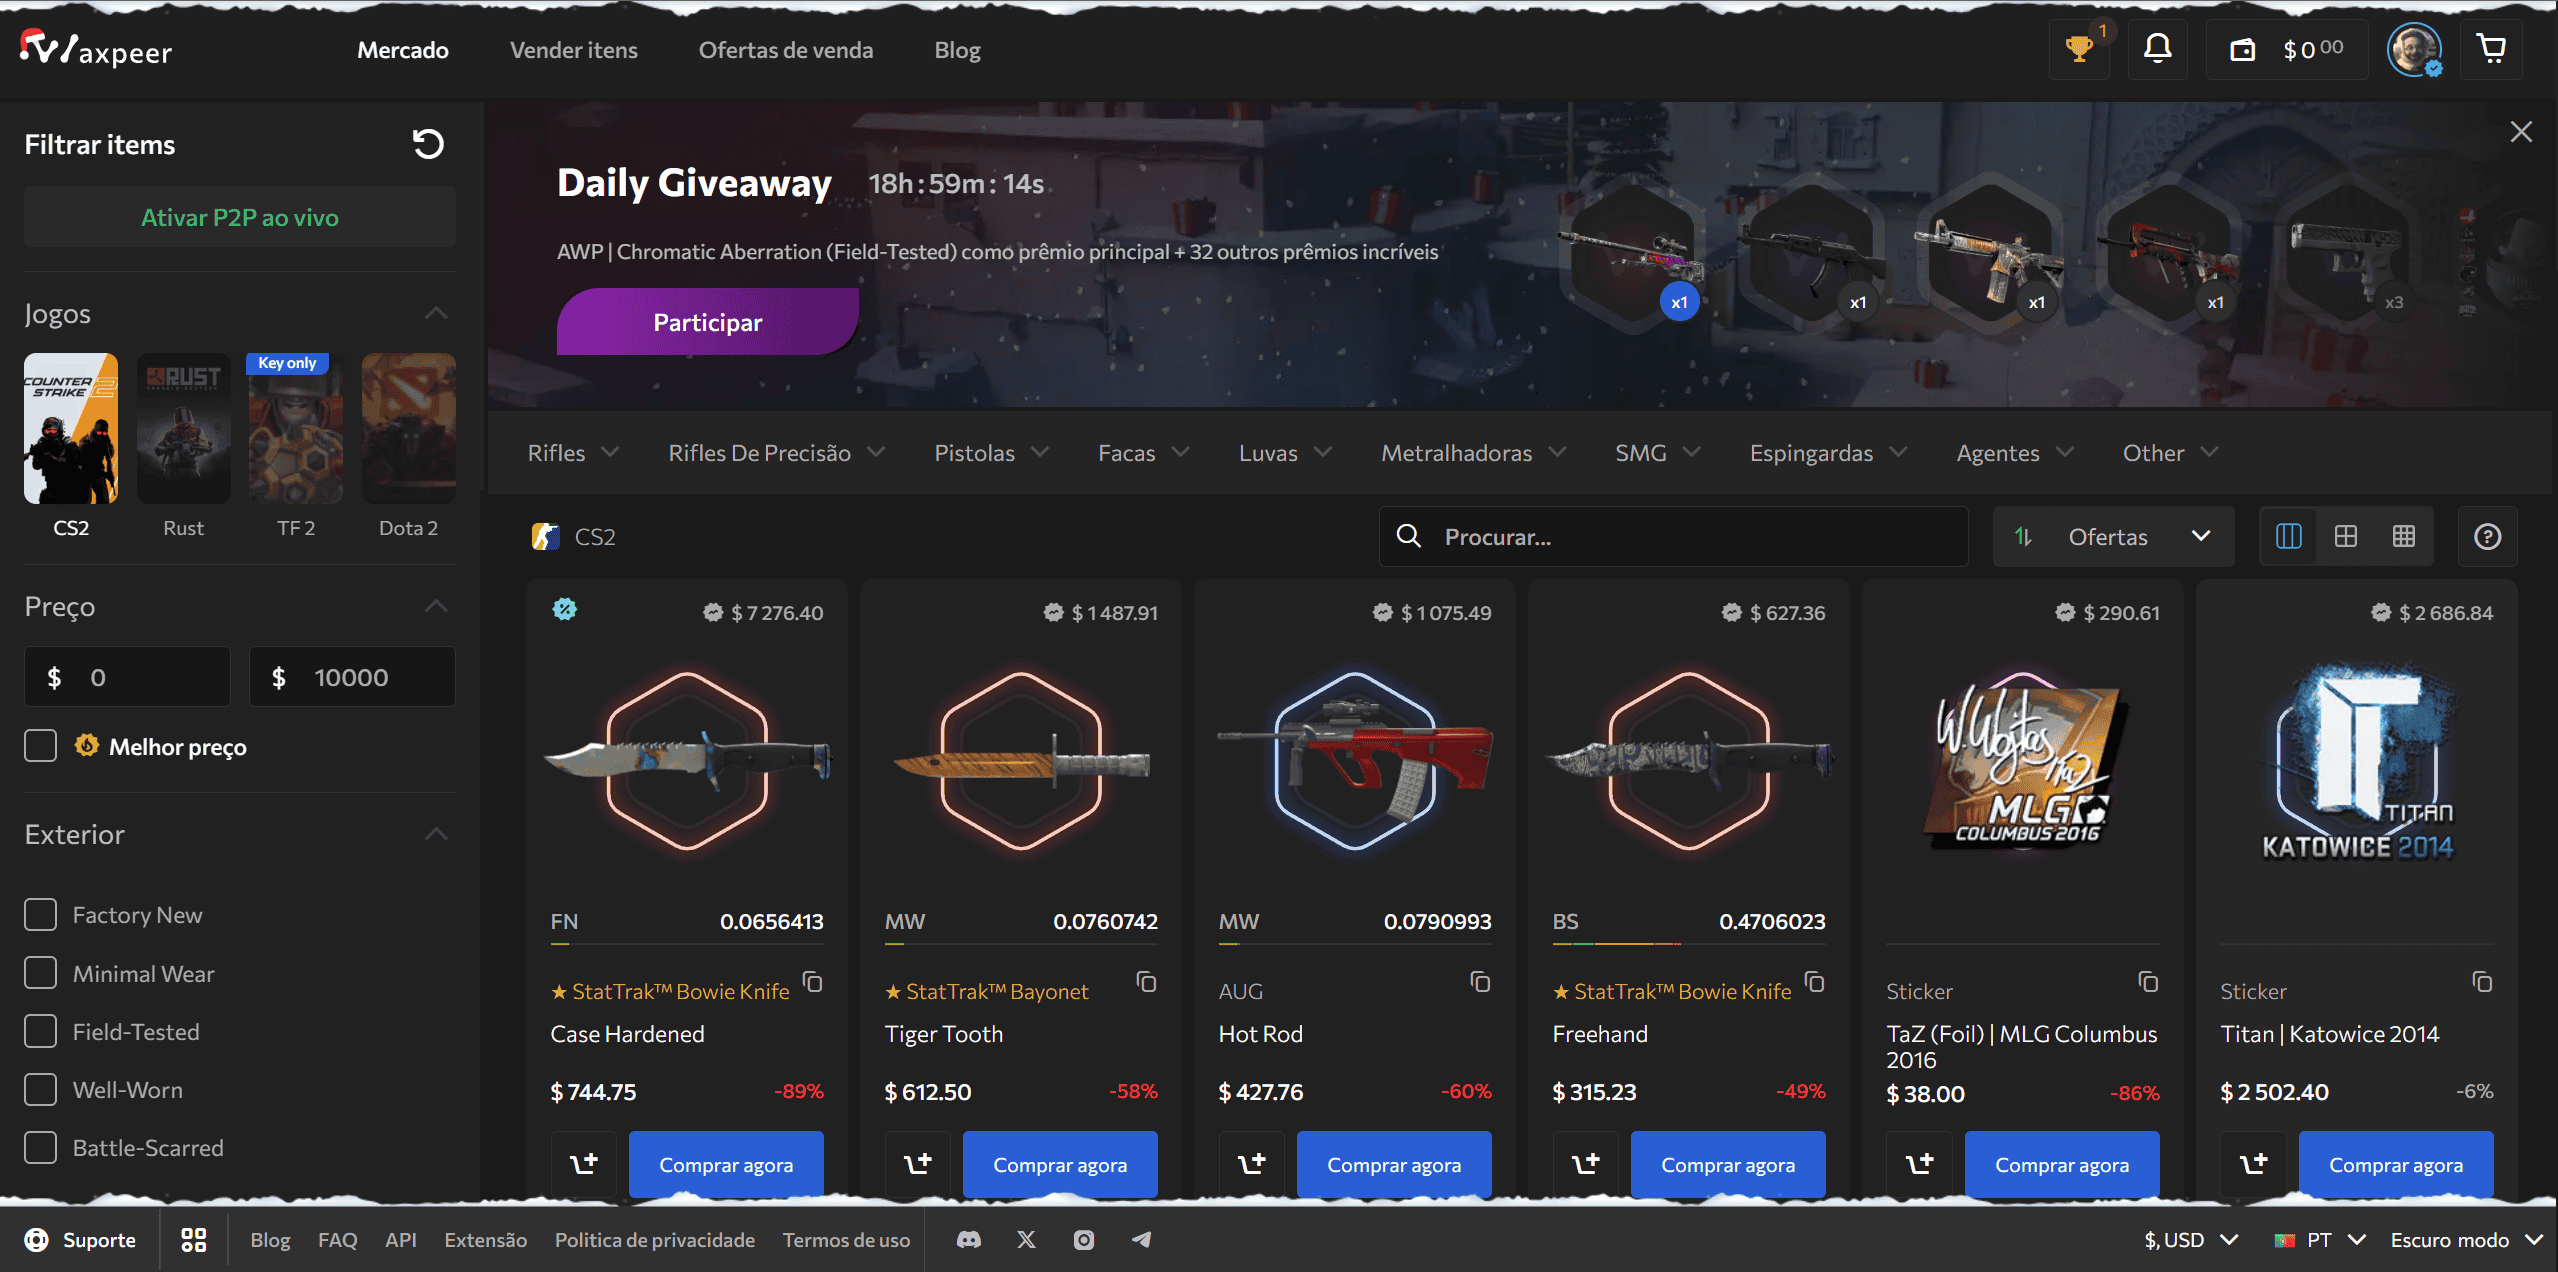Open the Termos de uso link
2558x1272 pixels.
click(x=846, y=1240)
